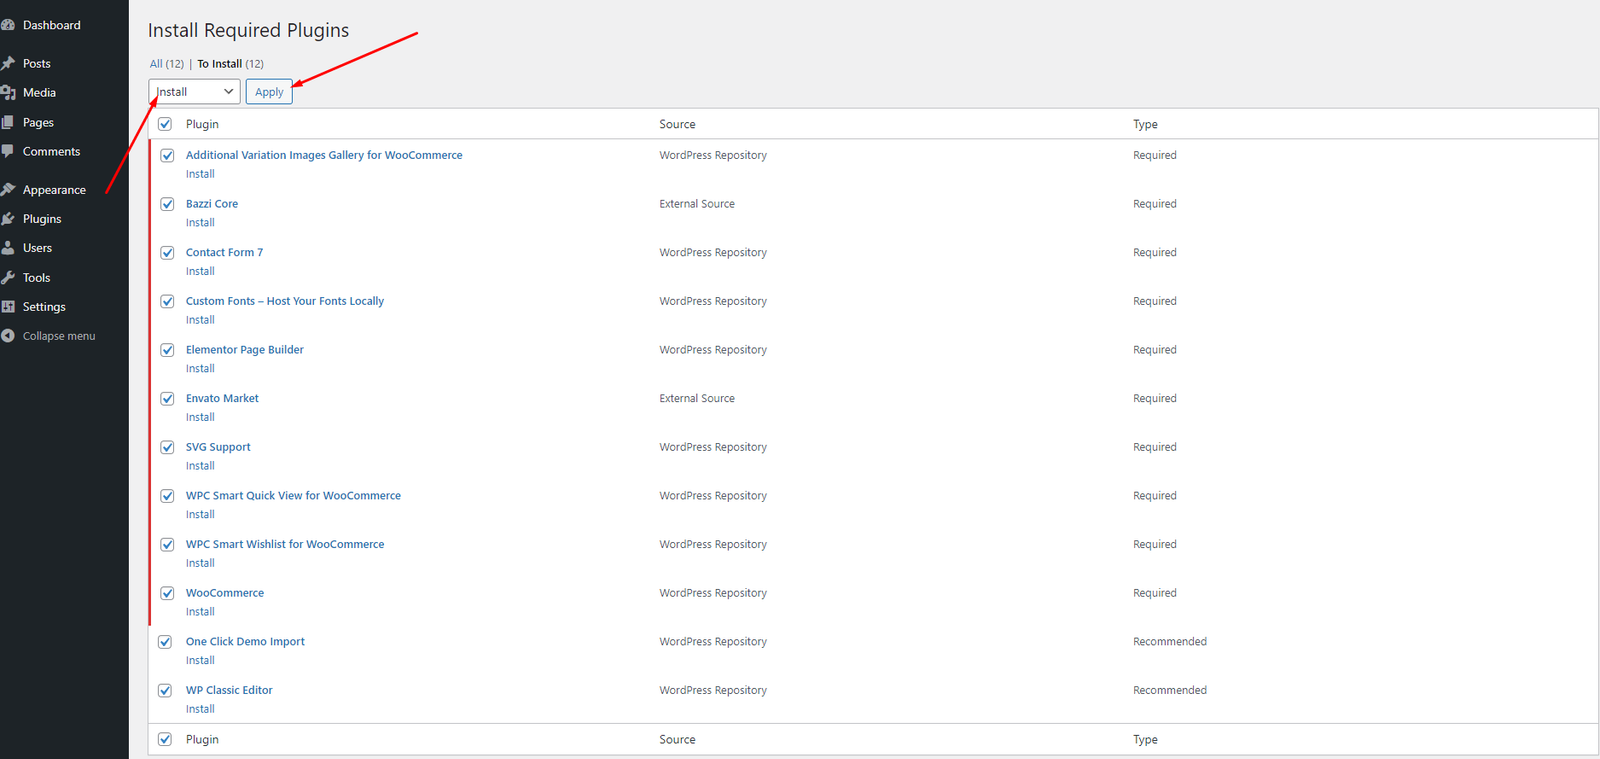Click the Pages icon in sidebar

click(x=8, y=122)
